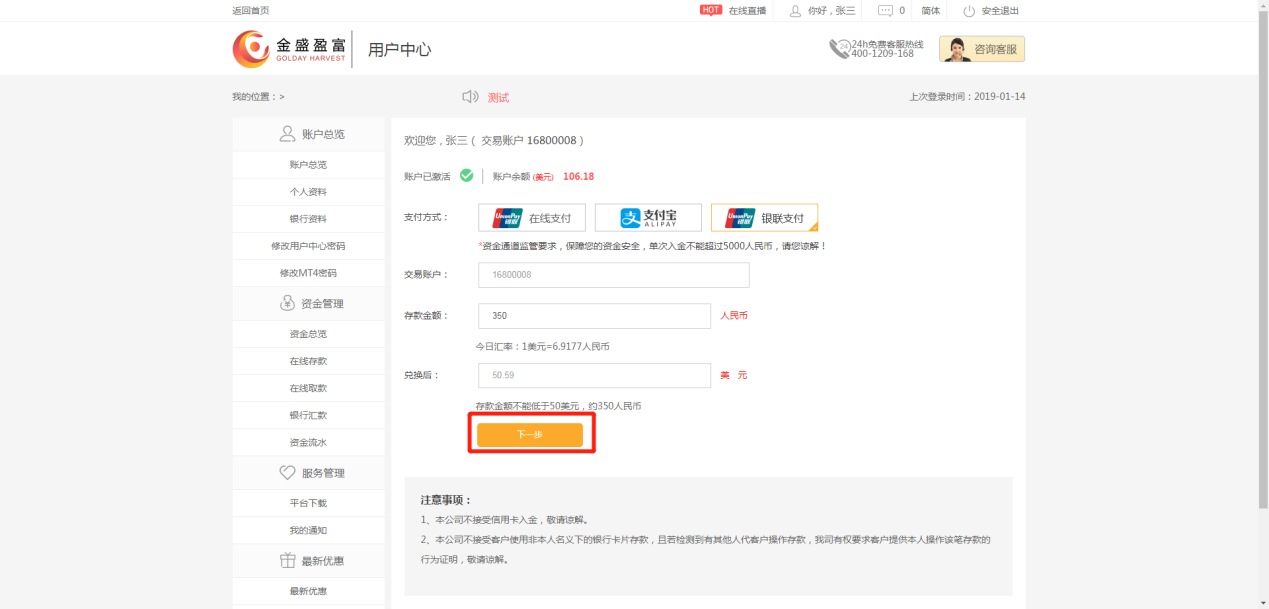Screen dimensions: 1269x609
Task: Click the 用户中心 header title
Action: [x=399, y=50]
